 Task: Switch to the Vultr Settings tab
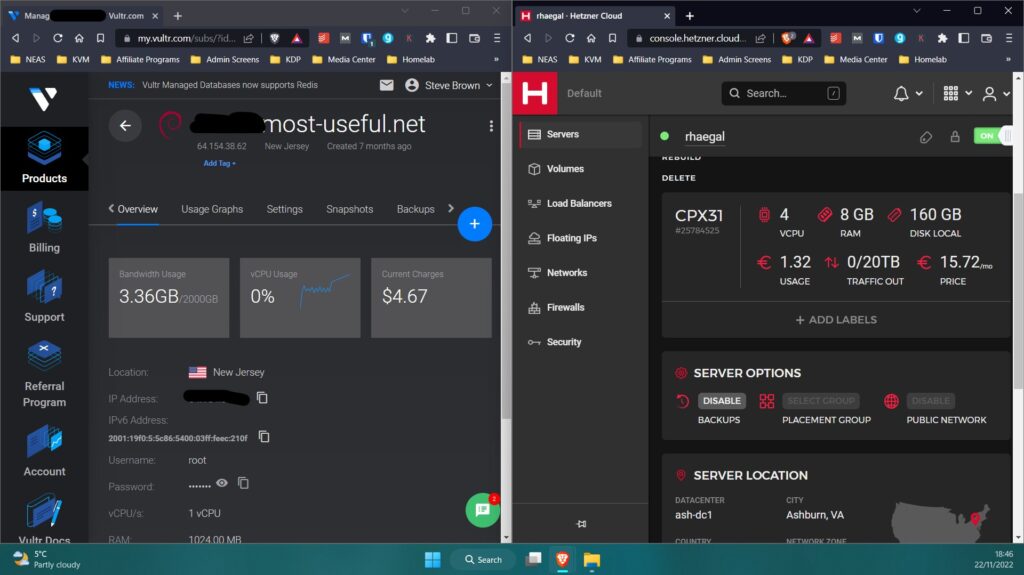click(x=284, y=209)
